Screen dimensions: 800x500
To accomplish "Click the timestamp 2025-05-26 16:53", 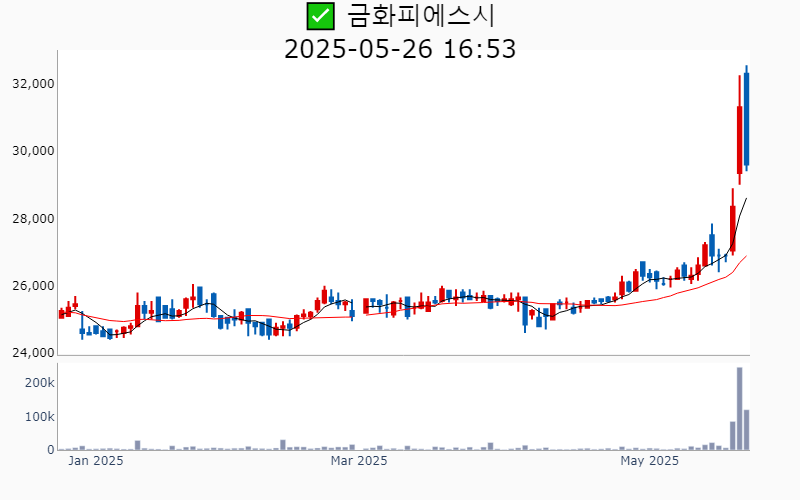I will 400,49.
